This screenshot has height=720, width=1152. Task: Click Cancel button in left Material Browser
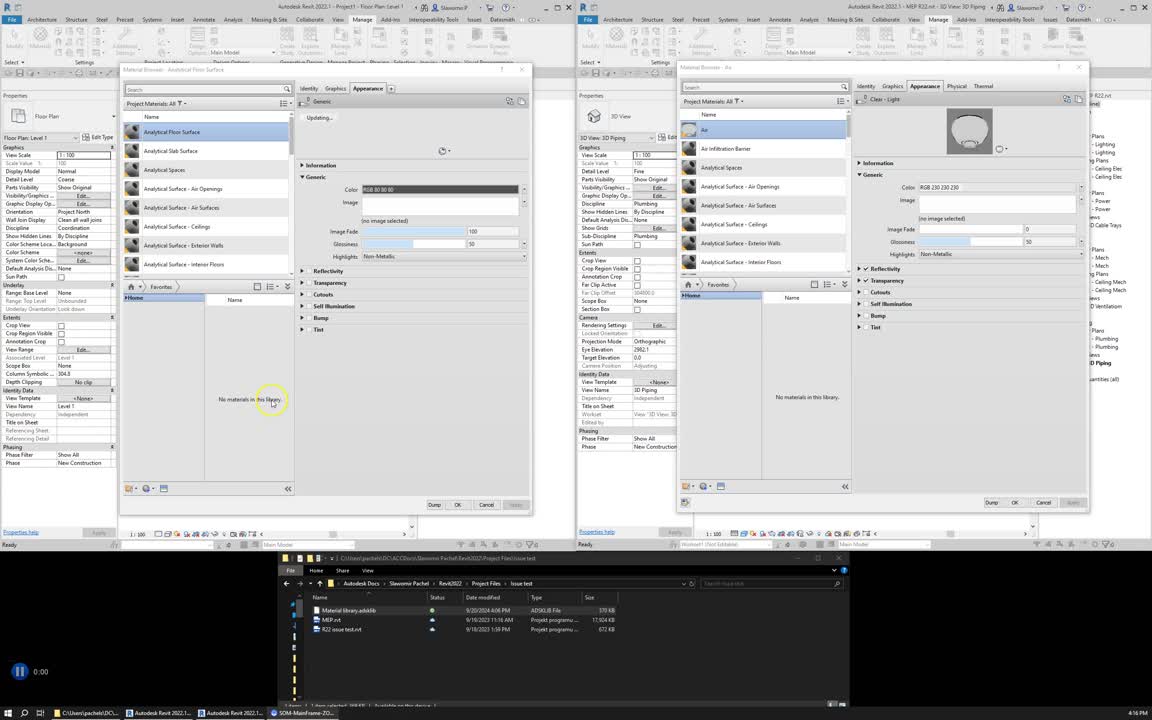click(486, 505)
